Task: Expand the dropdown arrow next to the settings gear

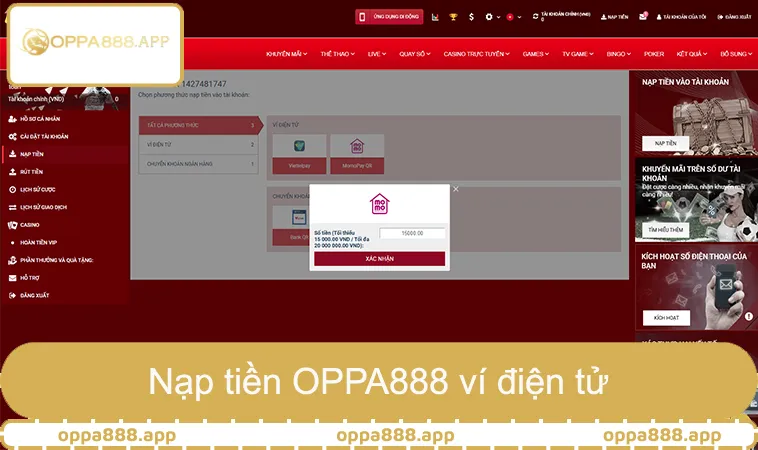Action: 498,17
